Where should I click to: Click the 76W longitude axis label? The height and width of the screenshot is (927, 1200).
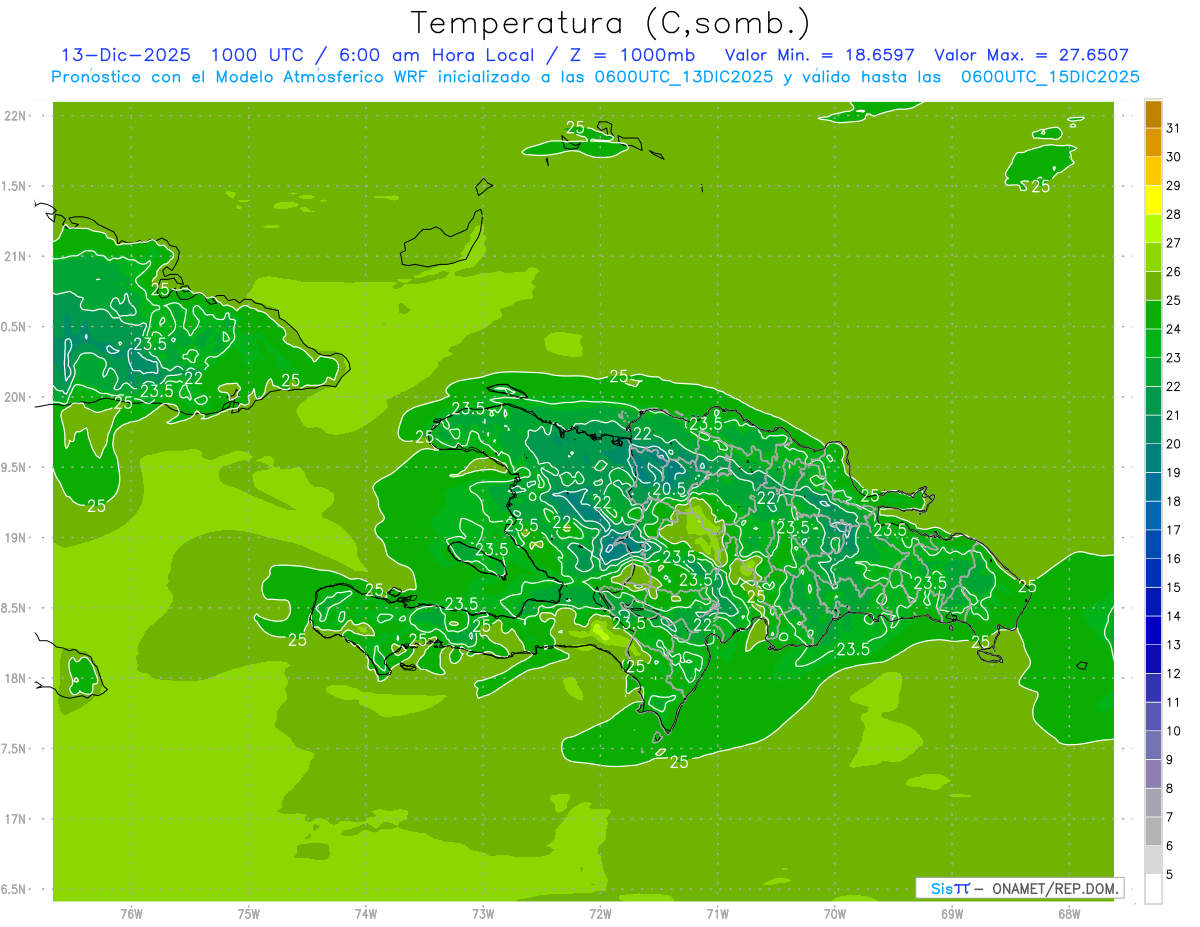click(131, 913)
